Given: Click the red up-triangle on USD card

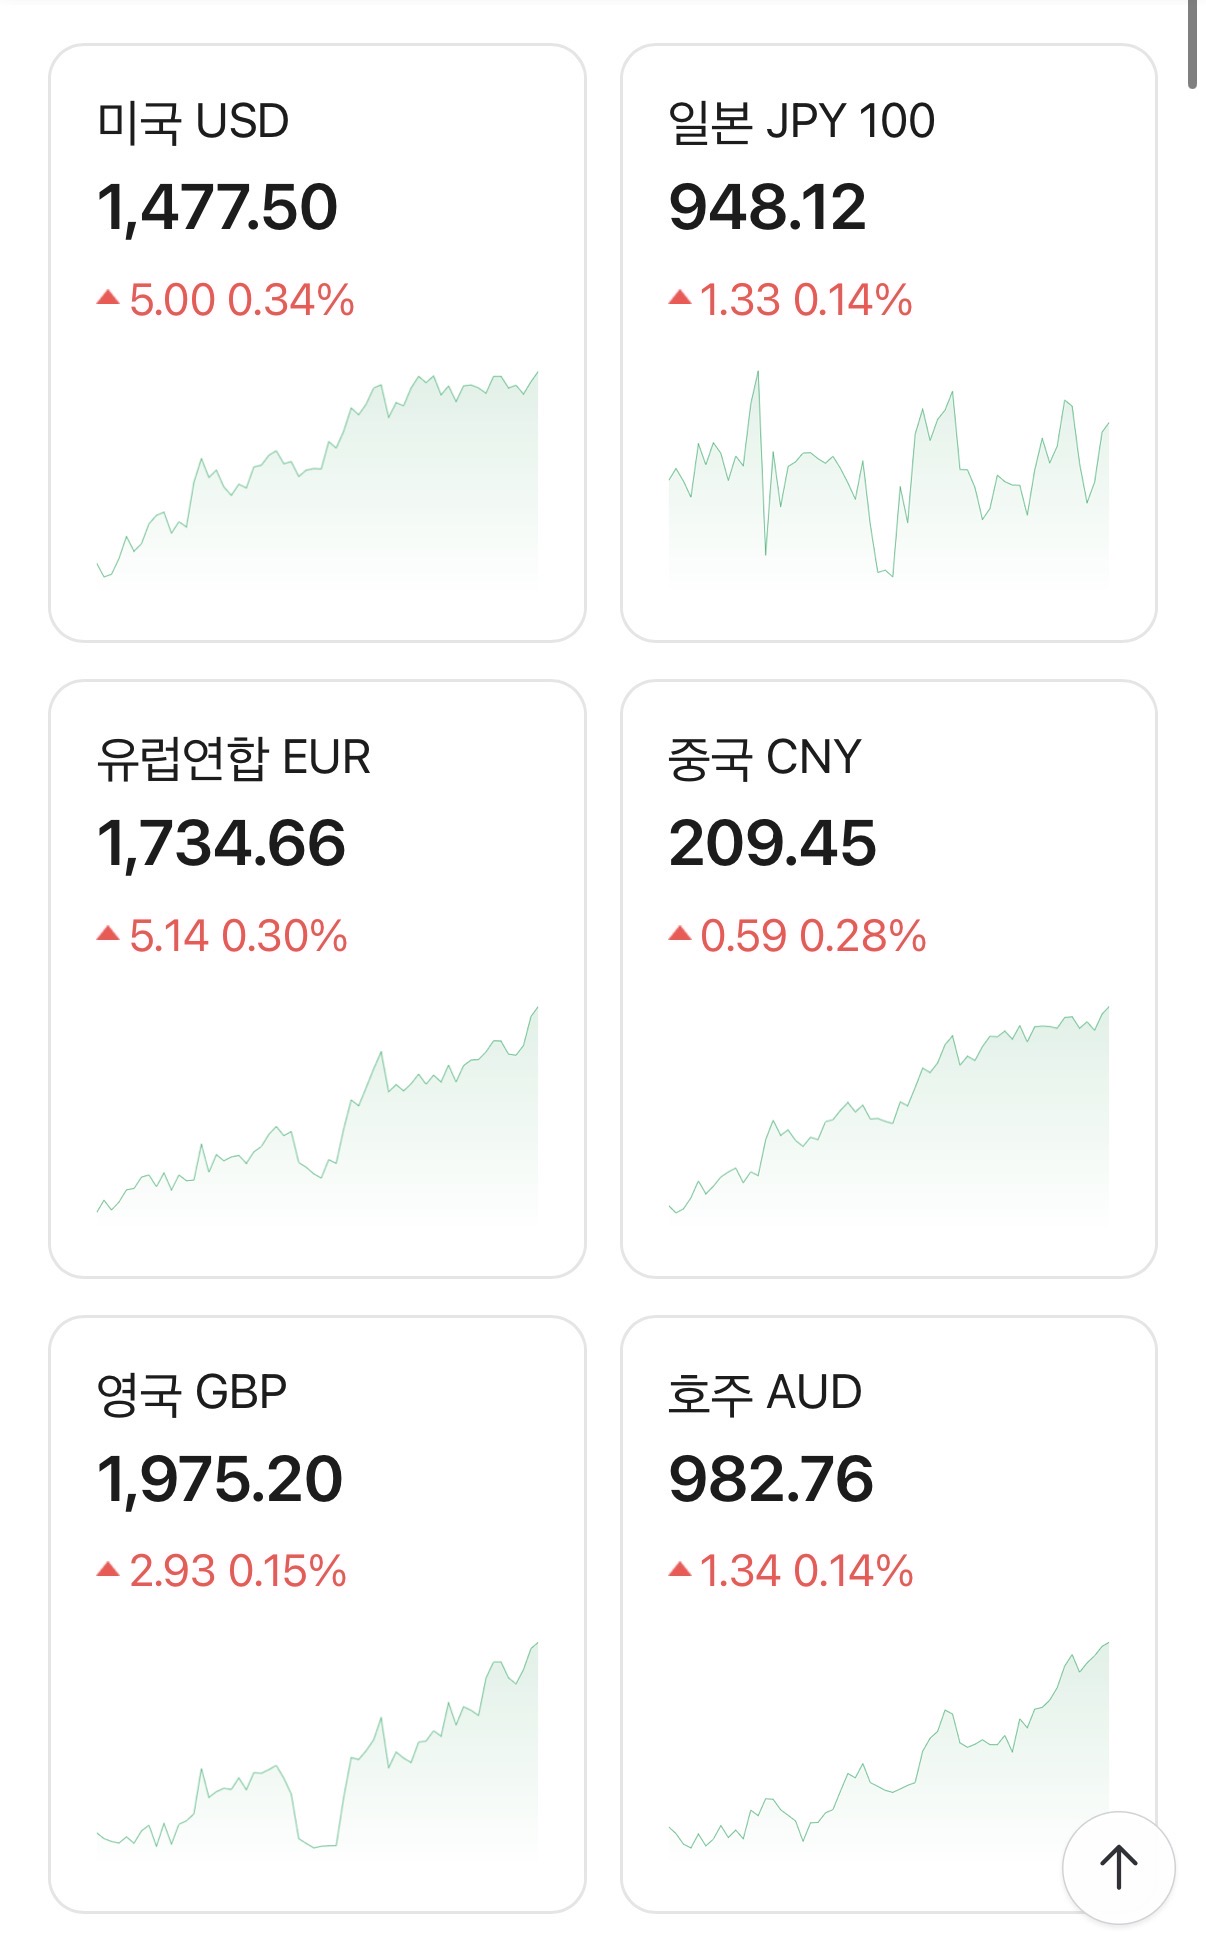Looking at the screenshot, I should click(108, 298).
